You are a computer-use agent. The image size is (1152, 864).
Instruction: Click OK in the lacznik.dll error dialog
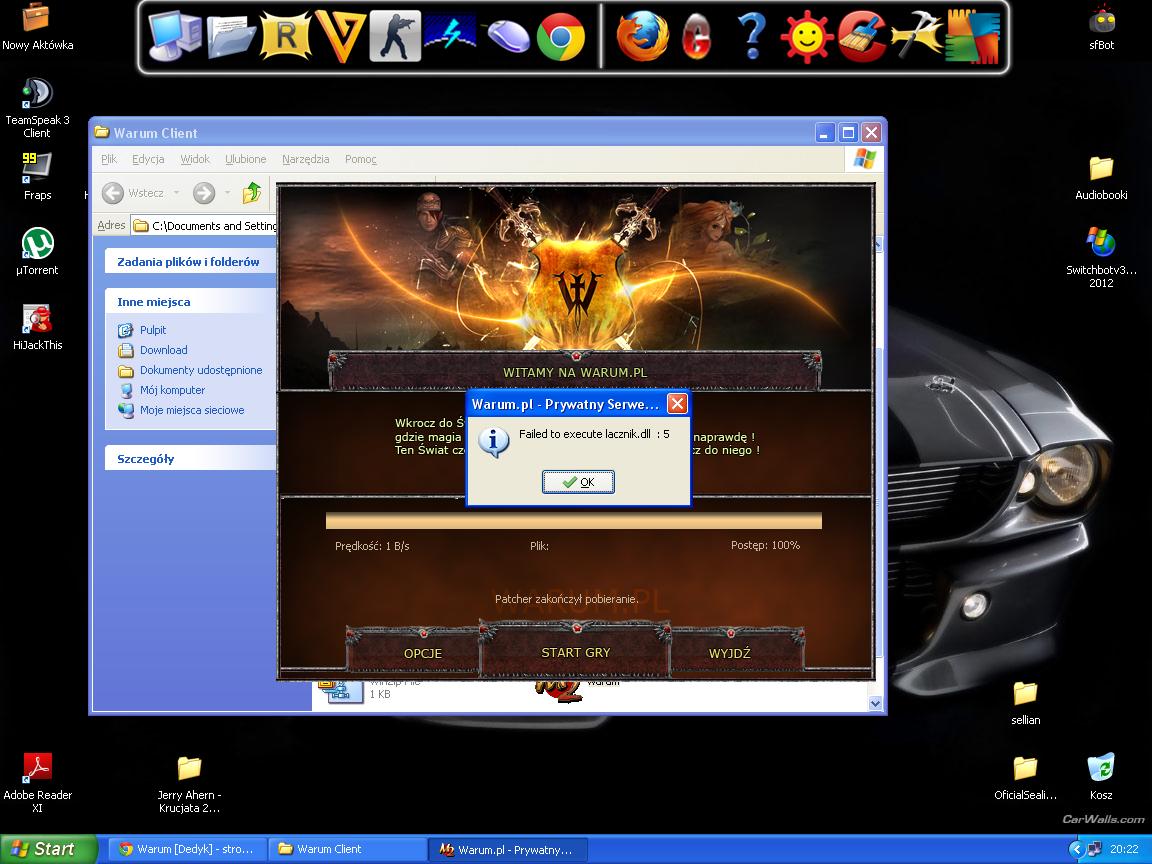pyautogui.click(x=578, y=482)
